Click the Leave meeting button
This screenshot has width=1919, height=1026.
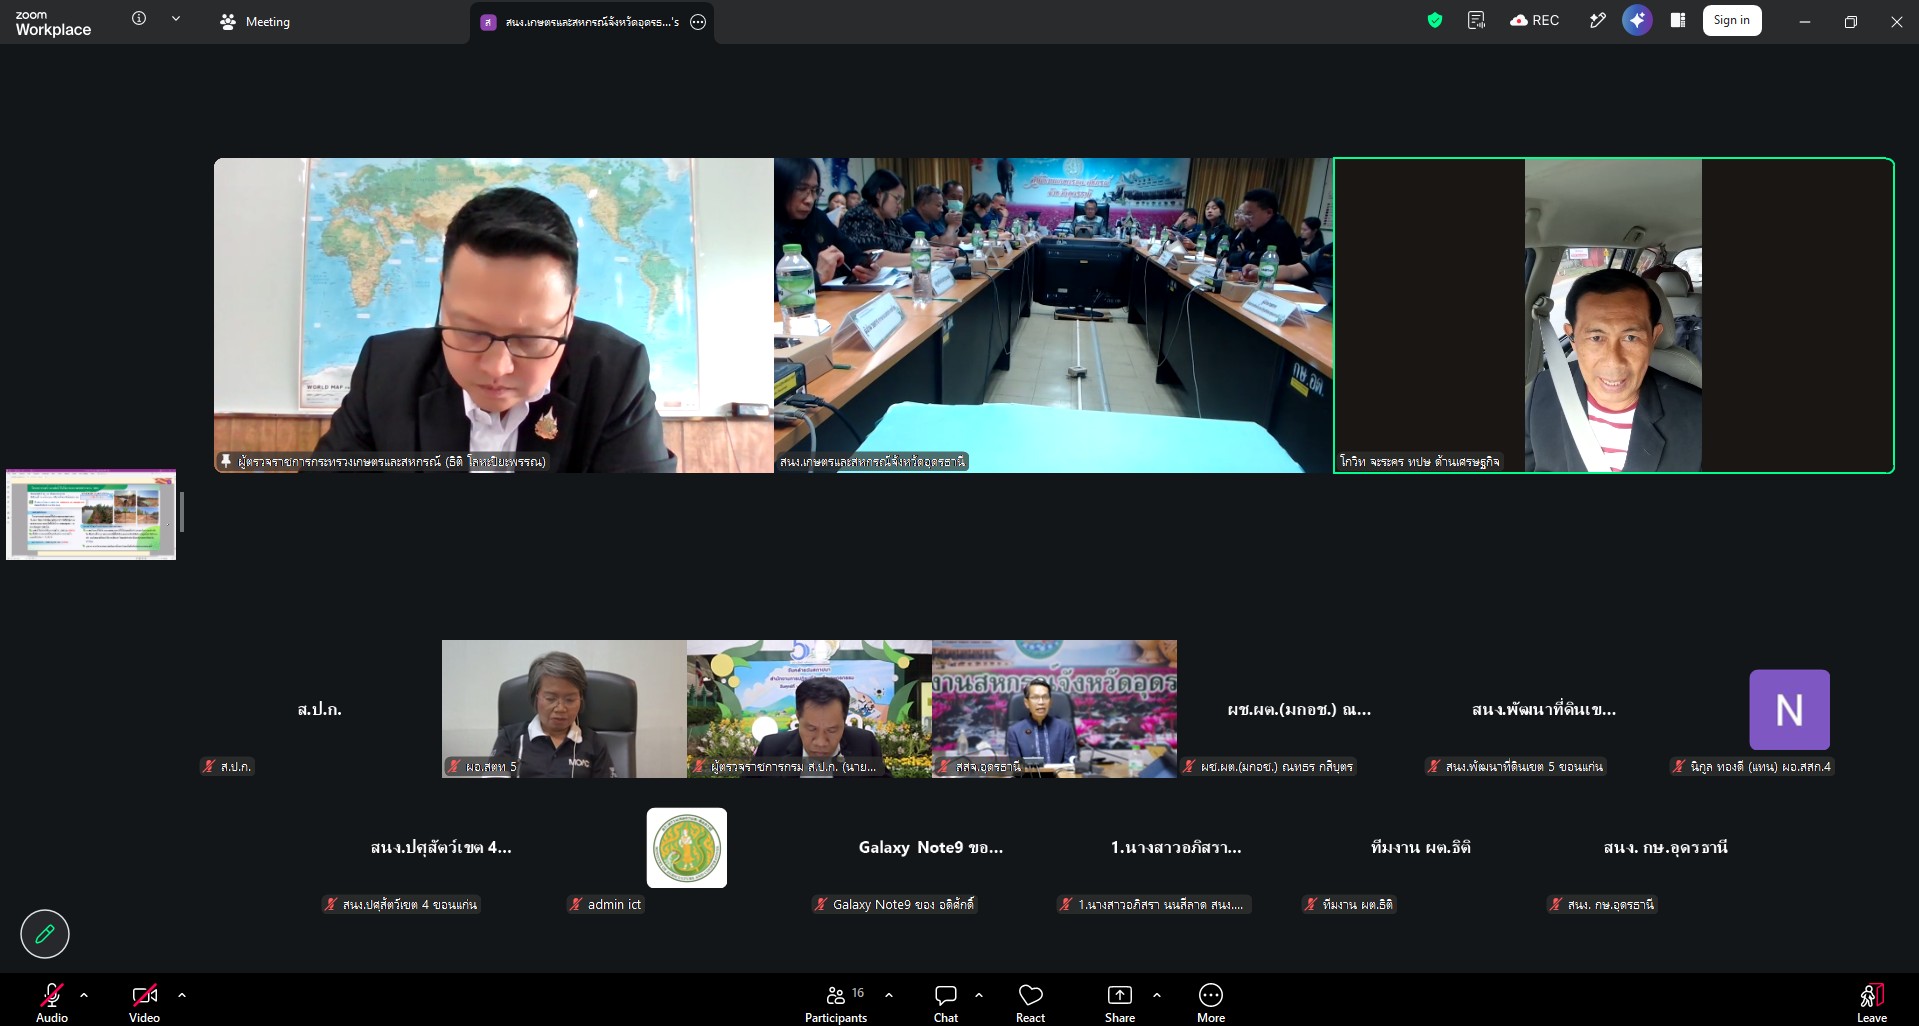[1872, 1001]
